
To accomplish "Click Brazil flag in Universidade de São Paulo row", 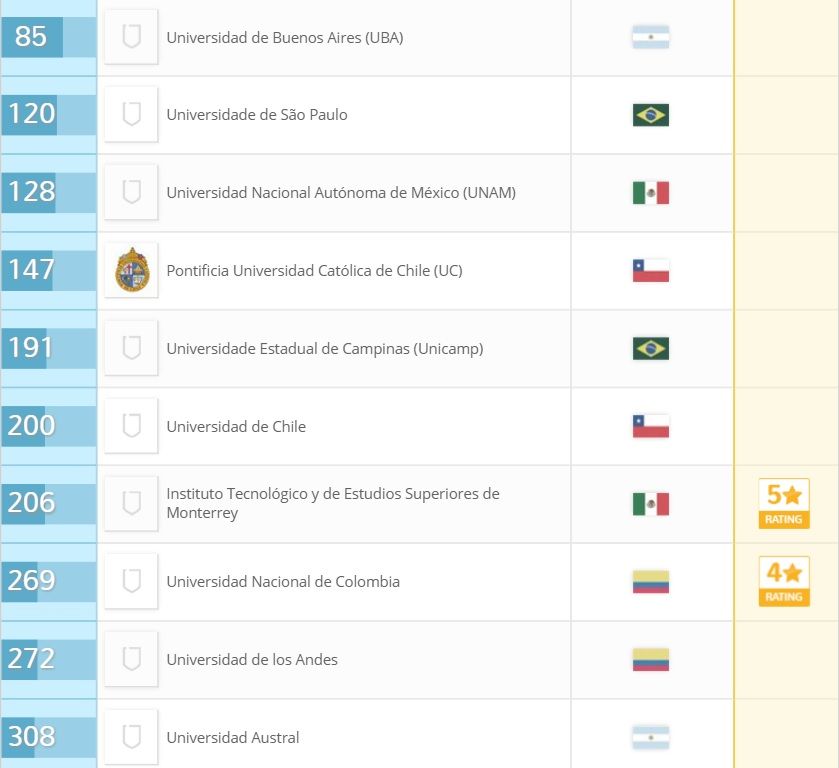I will click(650, 115).
